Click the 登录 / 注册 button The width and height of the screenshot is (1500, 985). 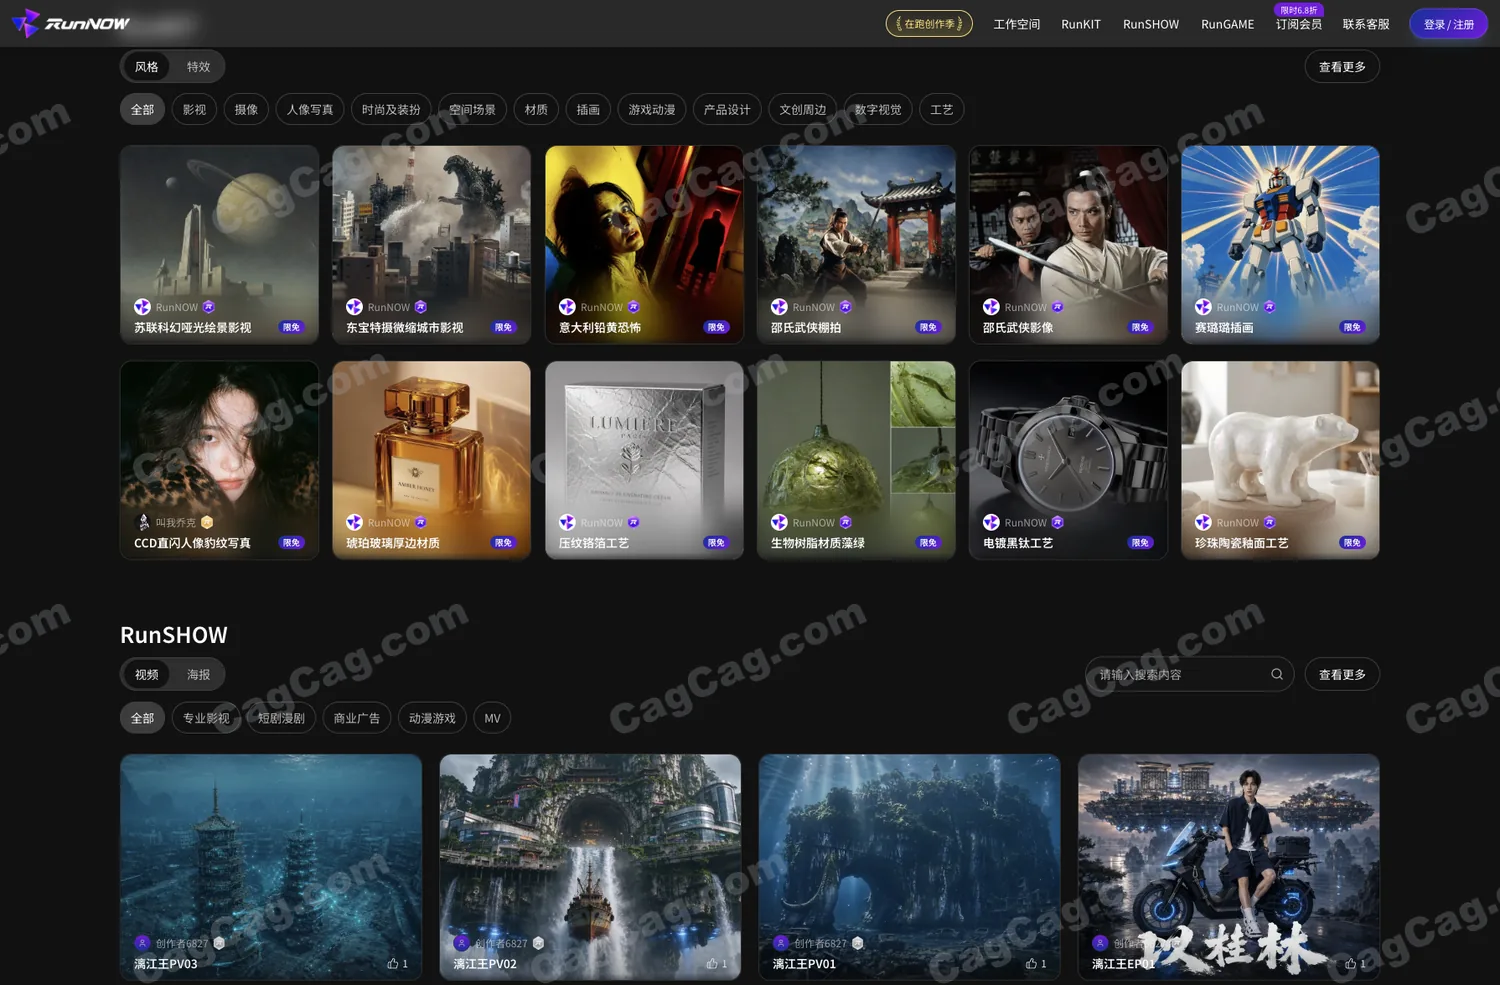[x=1449, y=24]
